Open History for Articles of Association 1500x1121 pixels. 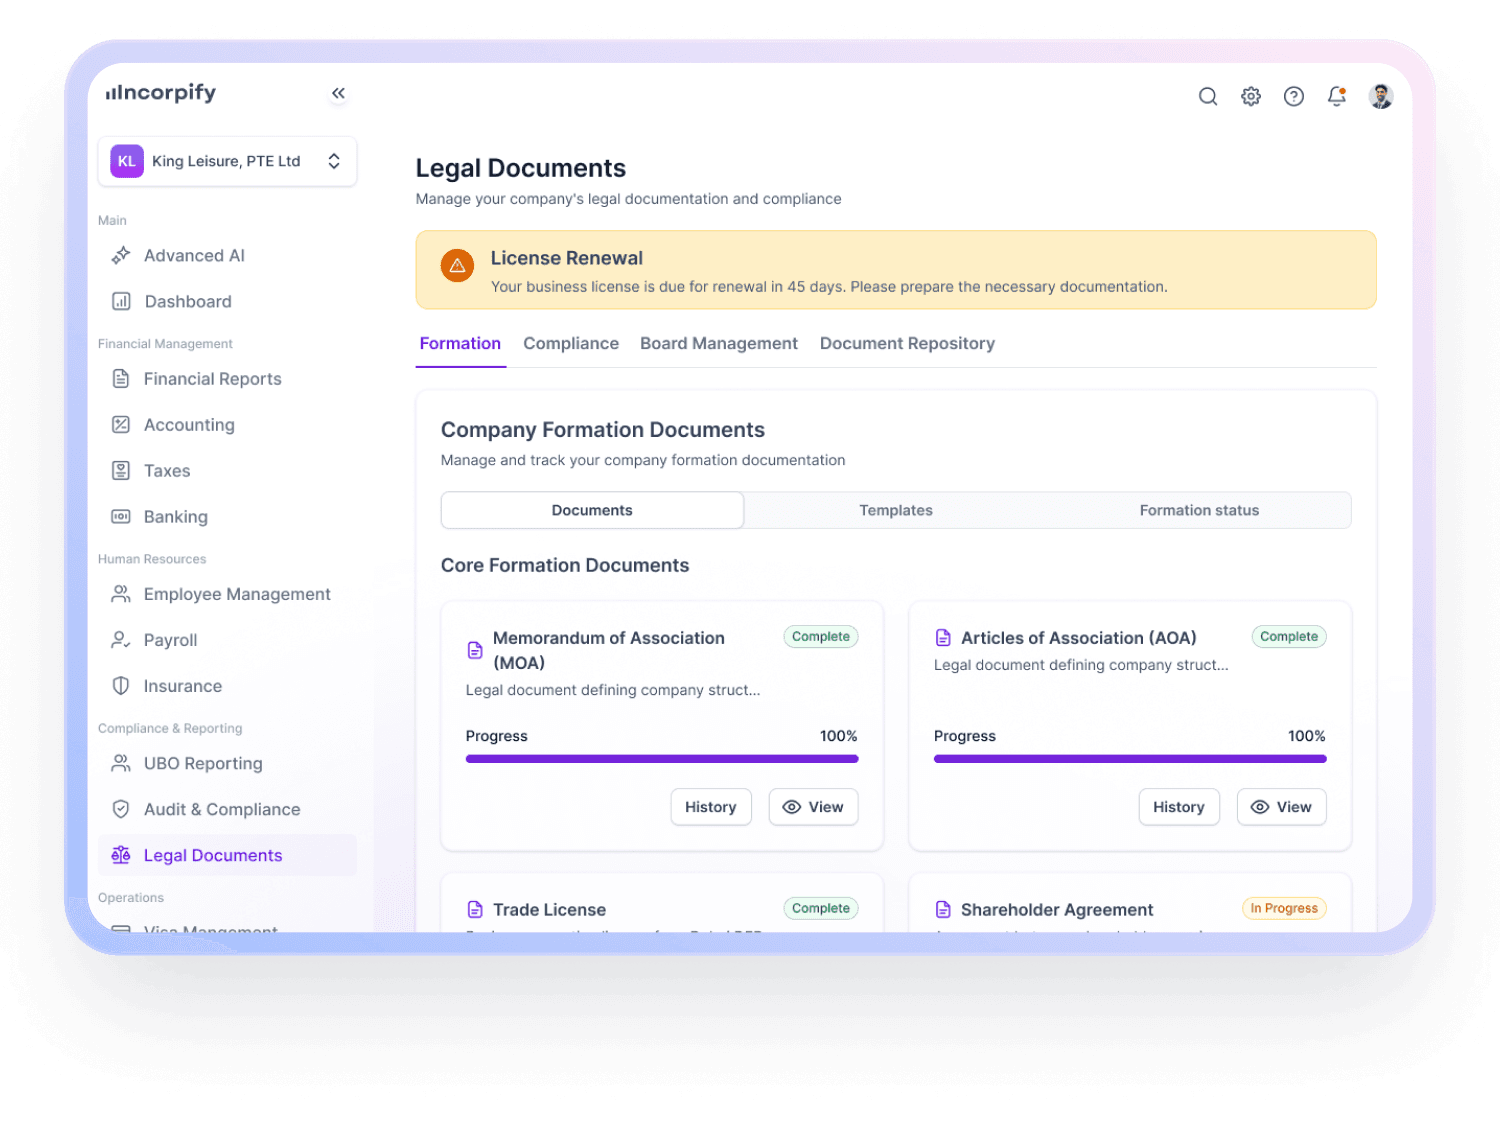(x=1178, y=807)
